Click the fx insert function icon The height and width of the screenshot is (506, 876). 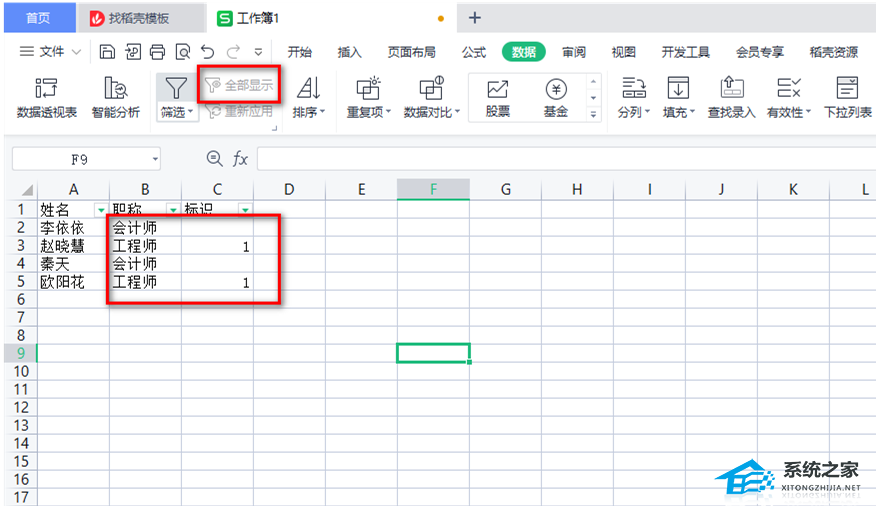pos(240,159)
